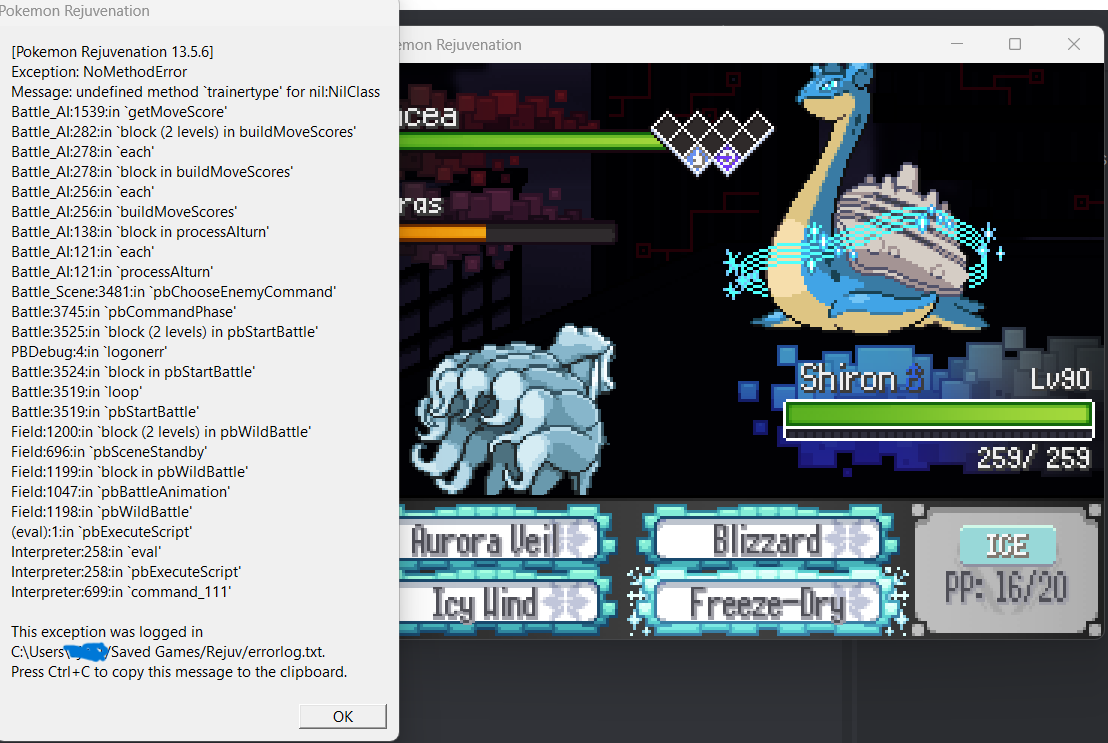This screenshot has width=1108, height=743.
Task: Select the Blizzard move
Action: point(767,541)
